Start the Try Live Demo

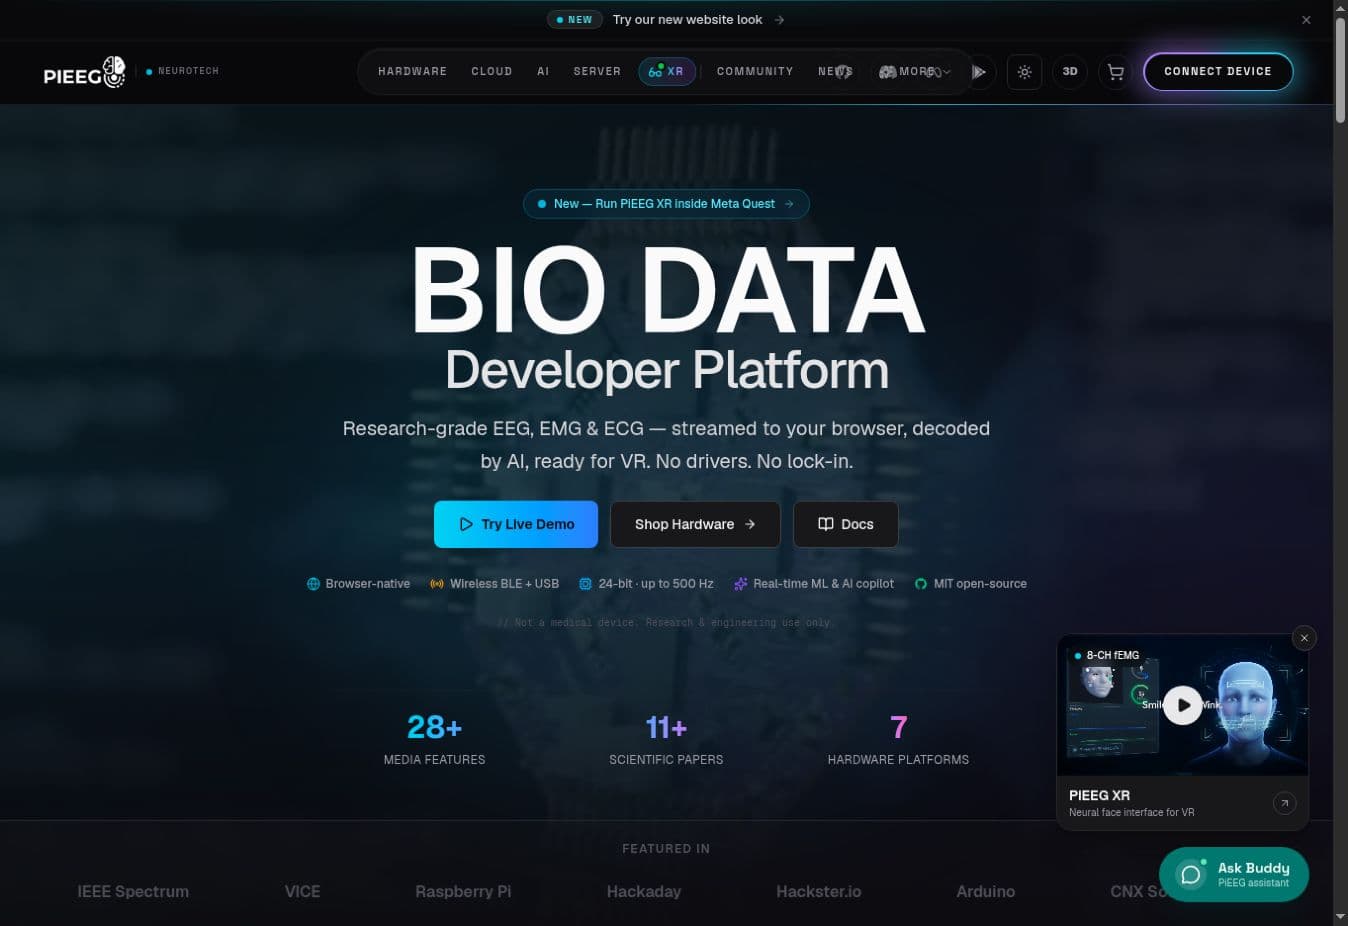516,524
